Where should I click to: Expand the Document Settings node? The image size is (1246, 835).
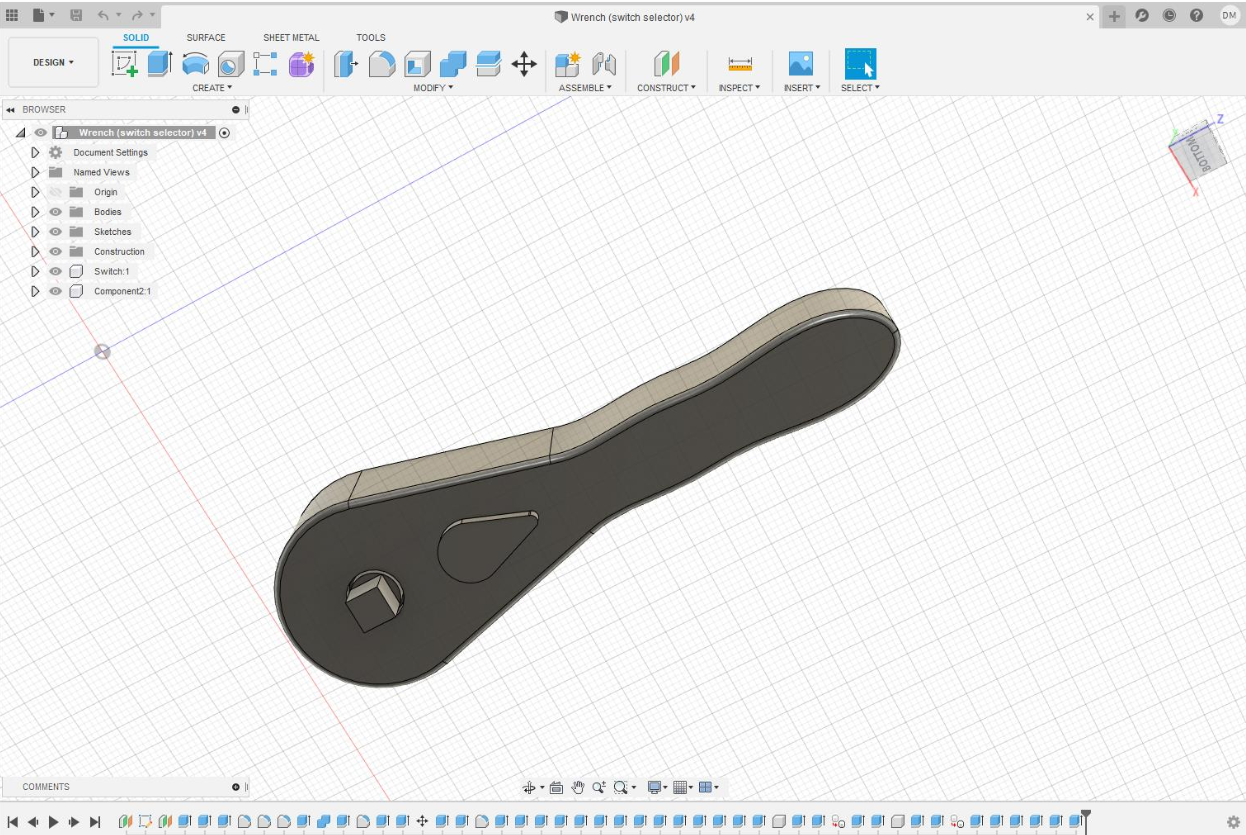35,152
